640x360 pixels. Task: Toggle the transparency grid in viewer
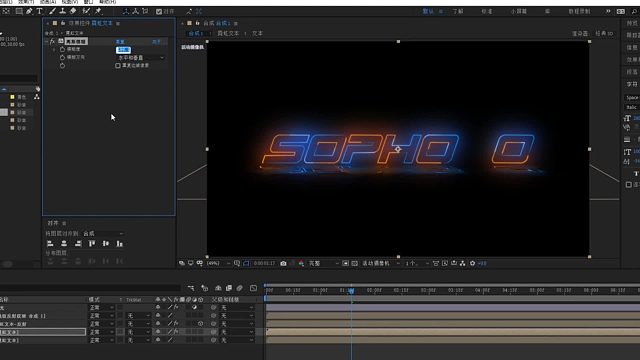coord(355,264)
